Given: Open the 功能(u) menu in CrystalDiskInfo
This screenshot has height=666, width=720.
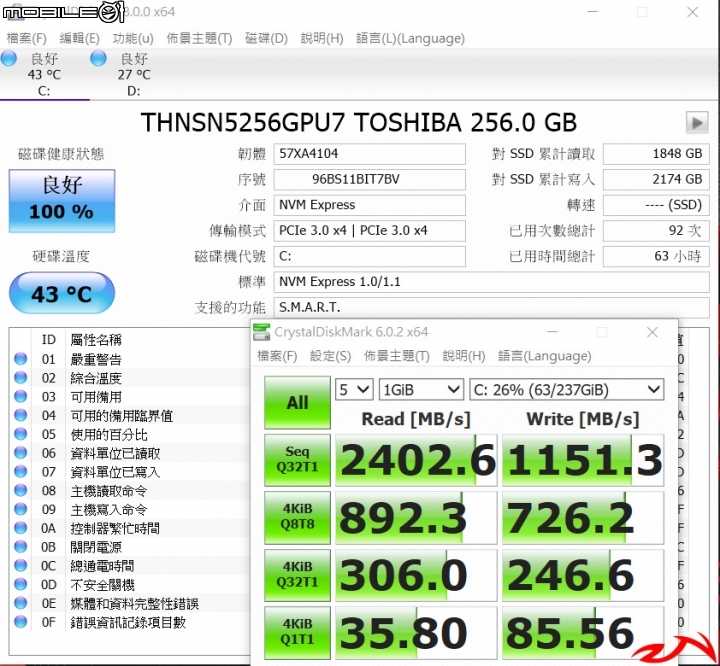Looking at the screenshot, I should (x=133, y=39).
